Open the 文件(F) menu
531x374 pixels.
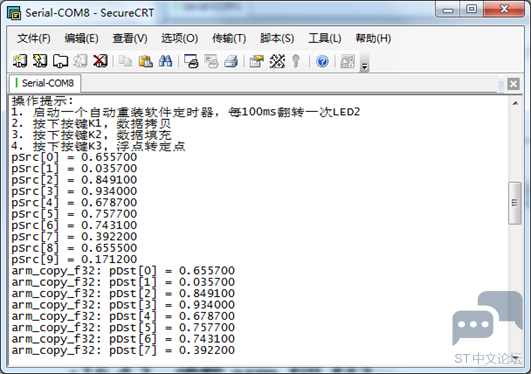tap(34, 38)
